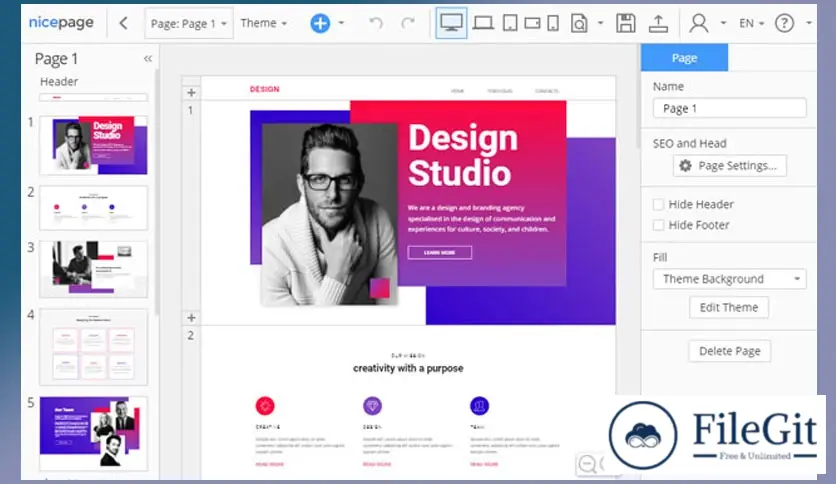
Task: Click Read More under Design column
Action: click(377, 465)
